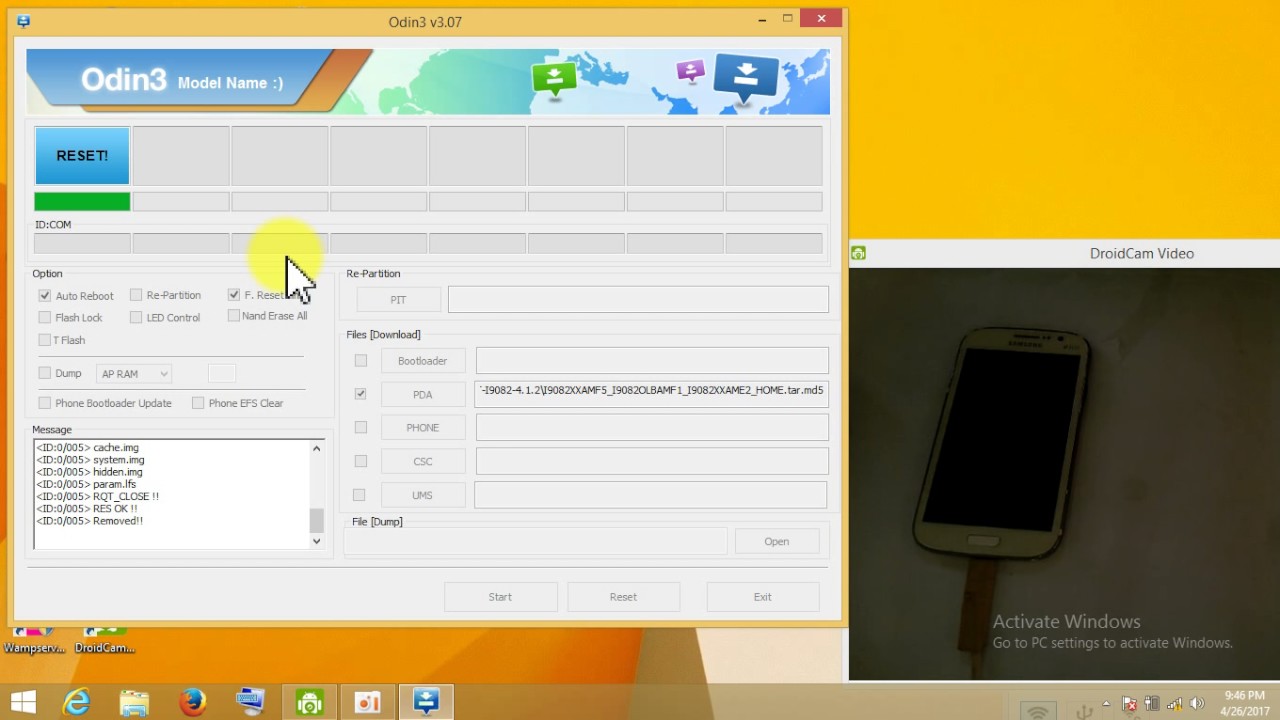This screenshot has height=720, width=1280.
Task: Click the PIT button
Action: [398, 300]
